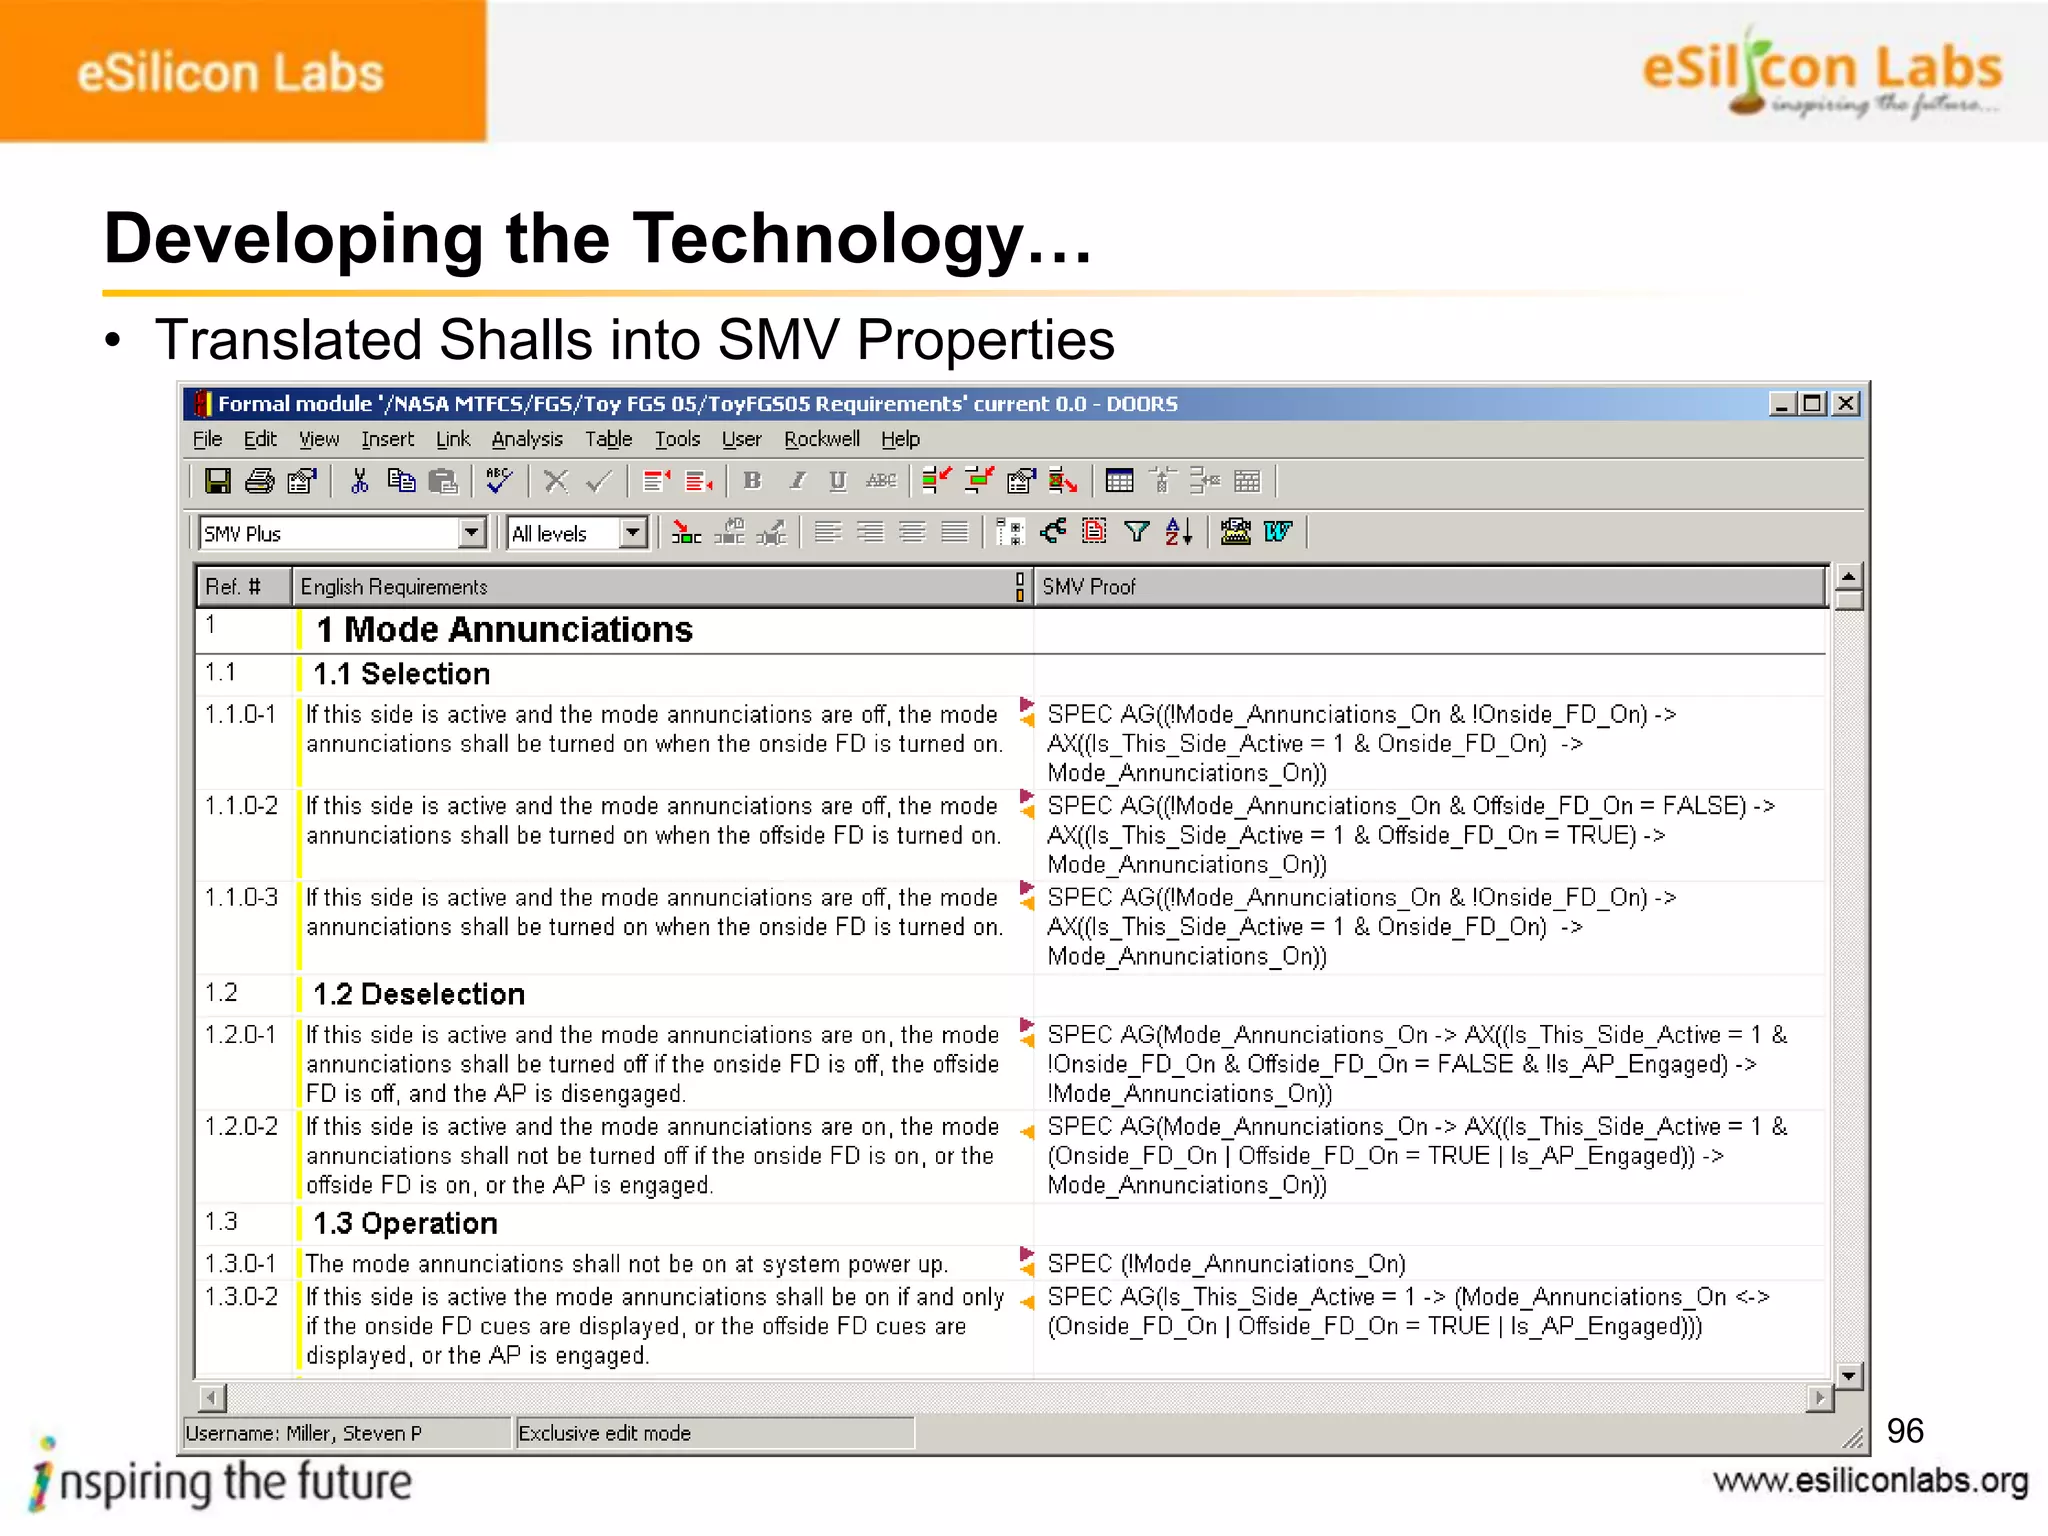Screen dimensions: 2048x1536
Task: Print the module using the printer icon
Action: point(259,482)
